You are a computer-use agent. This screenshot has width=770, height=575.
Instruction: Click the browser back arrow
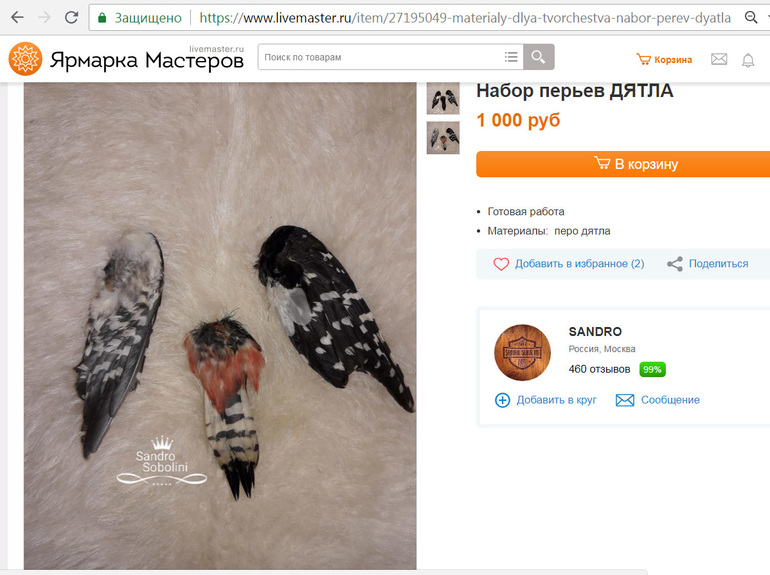(17, 18)
